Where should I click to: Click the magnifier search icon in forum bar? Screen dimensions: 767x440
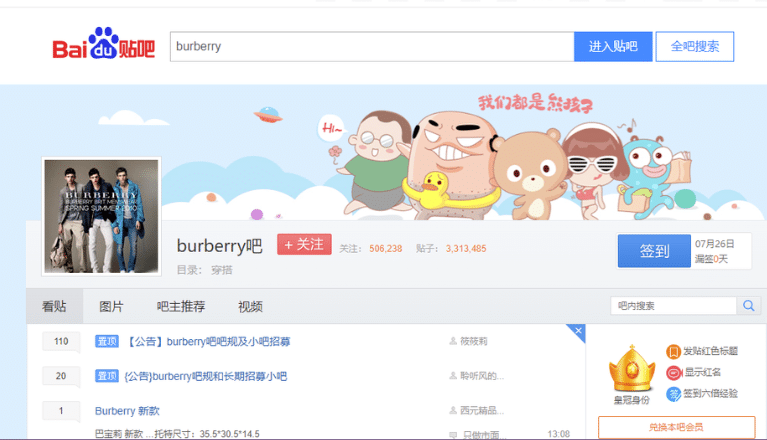(x=748, y=306)
